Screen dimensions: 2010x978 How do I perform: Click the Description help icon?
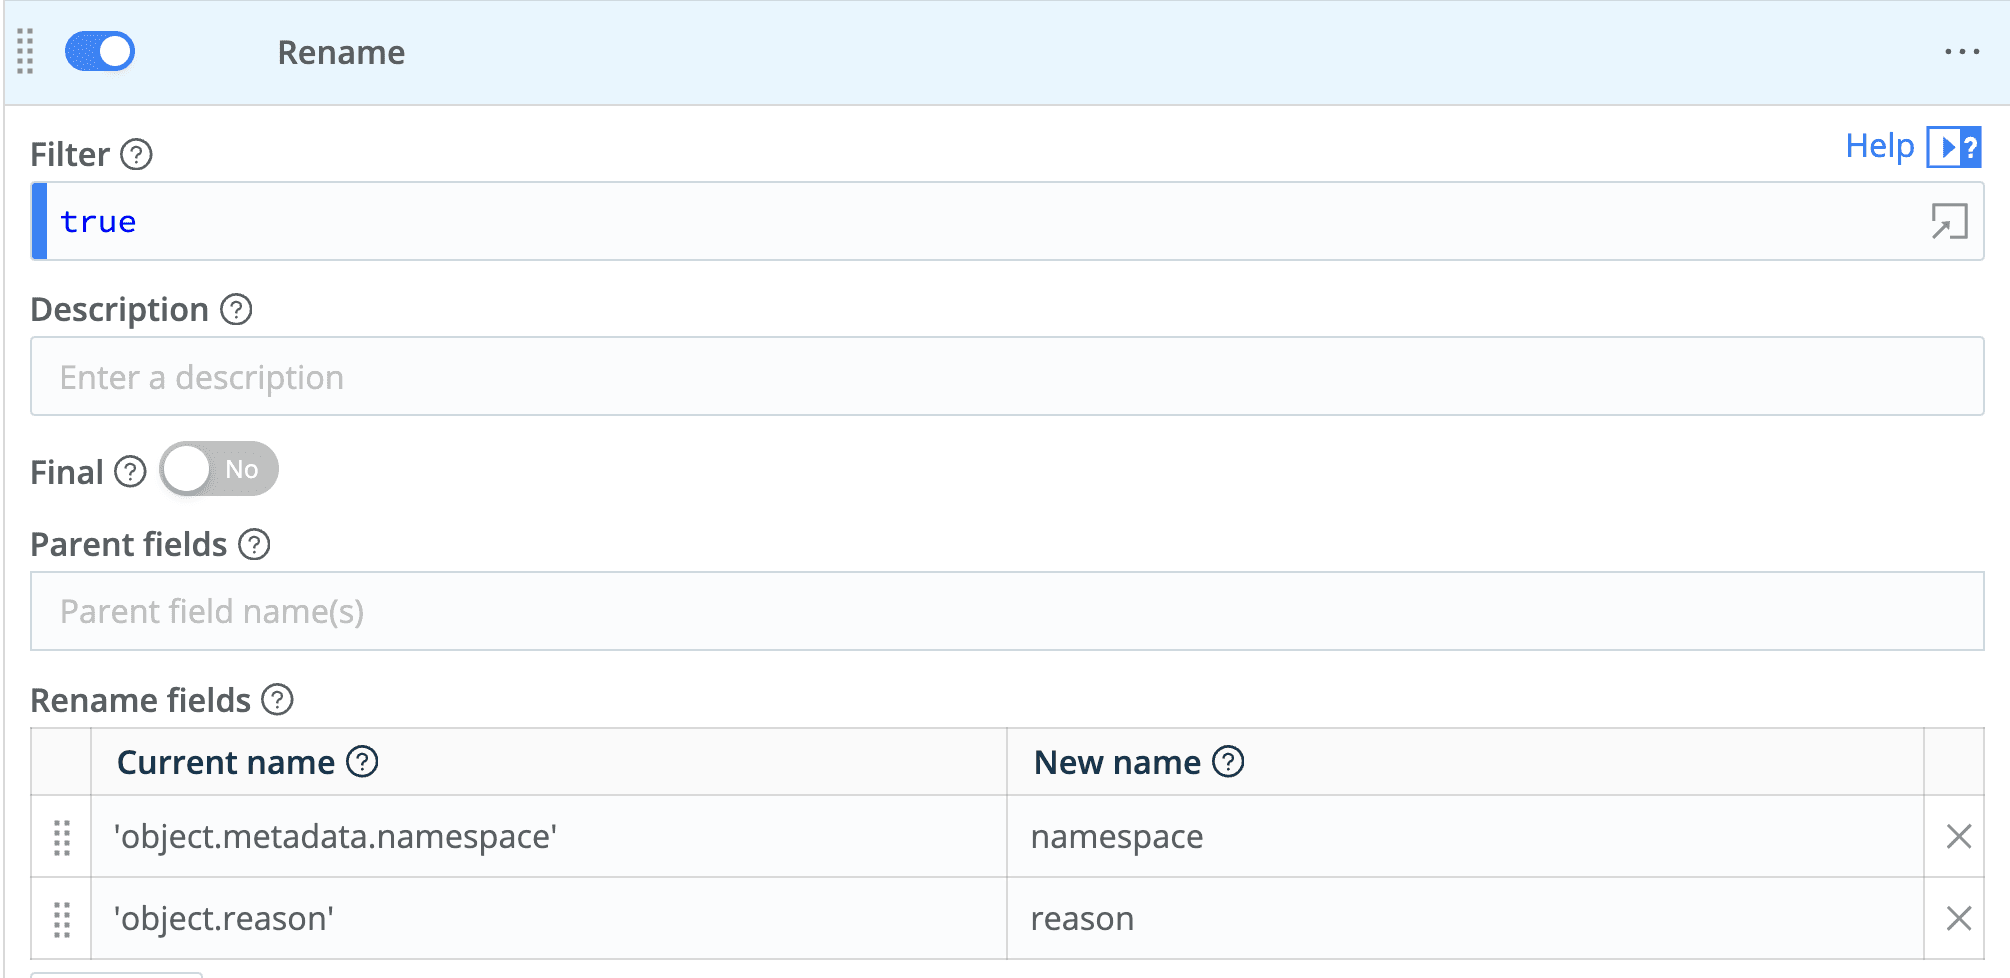(x=236, y=310)
